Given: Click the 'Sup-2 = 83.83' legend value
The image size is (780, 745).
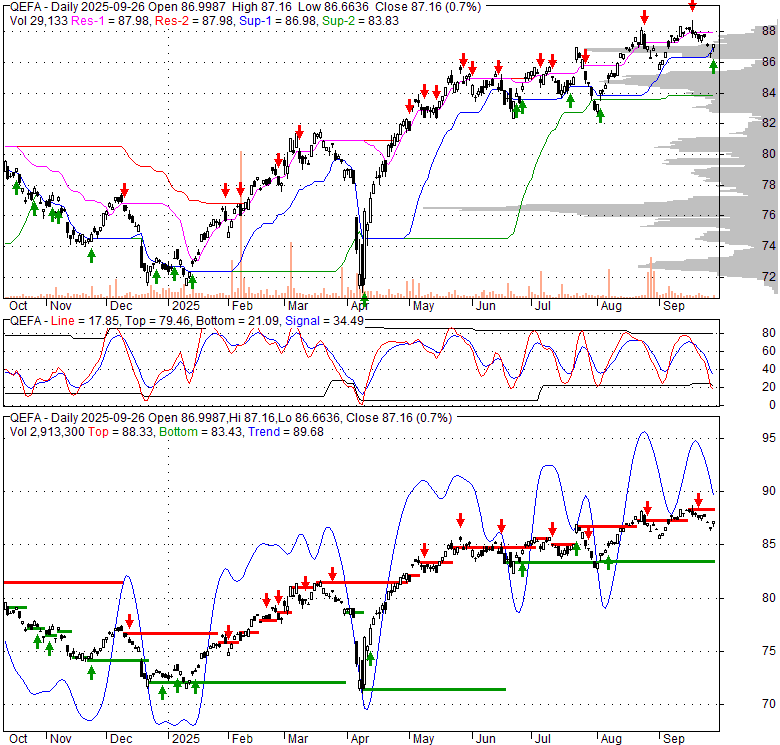Looking at the screenshot, I should [361, 21].
